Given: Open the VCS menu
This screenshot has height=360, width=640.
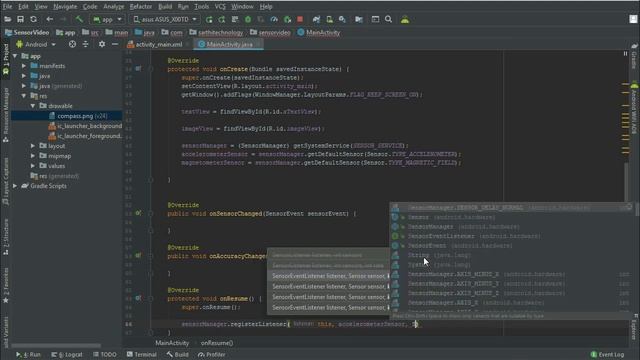Looking at the screenshot, I should [x=220, y=7].
